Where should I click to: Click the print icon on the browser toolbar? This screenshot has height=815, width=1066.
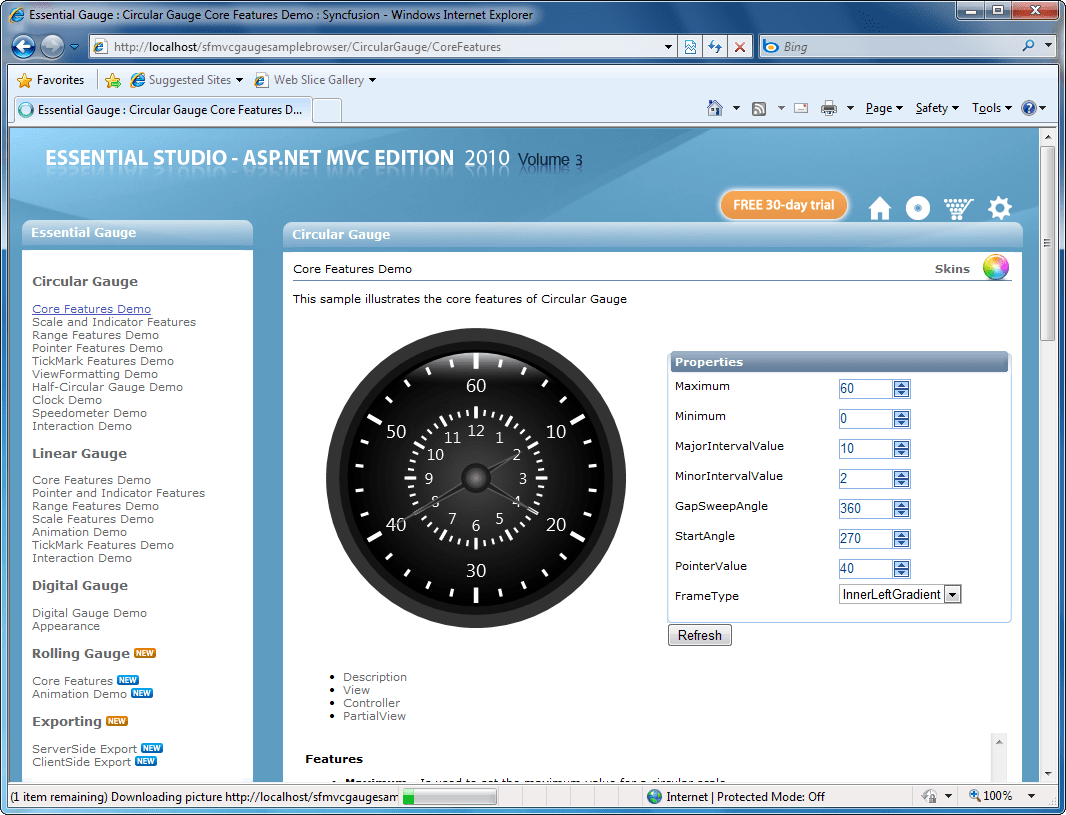pos(830,107)
